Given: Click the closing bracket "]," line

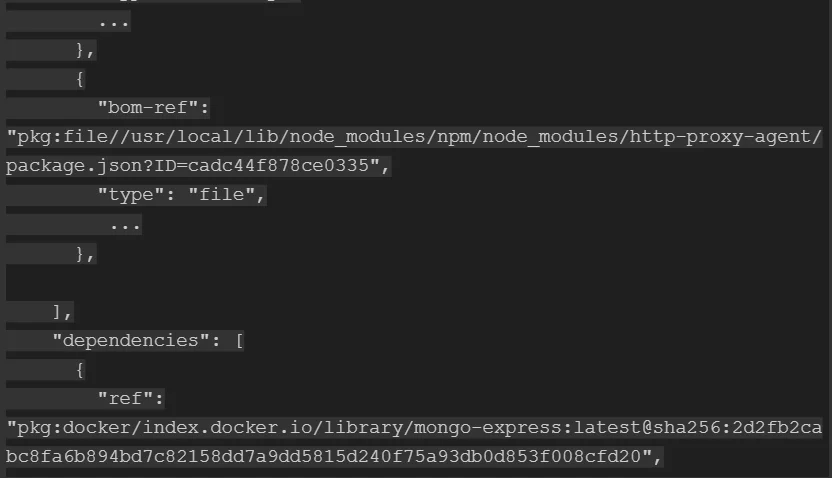Looking at the screenshot, I should [x=62, y=312].
